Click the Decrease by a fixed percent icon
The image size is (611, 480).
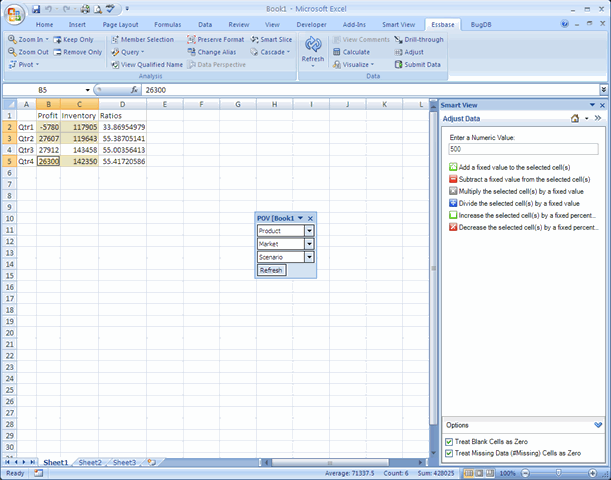pyautogui.click(x=453, y=228)
